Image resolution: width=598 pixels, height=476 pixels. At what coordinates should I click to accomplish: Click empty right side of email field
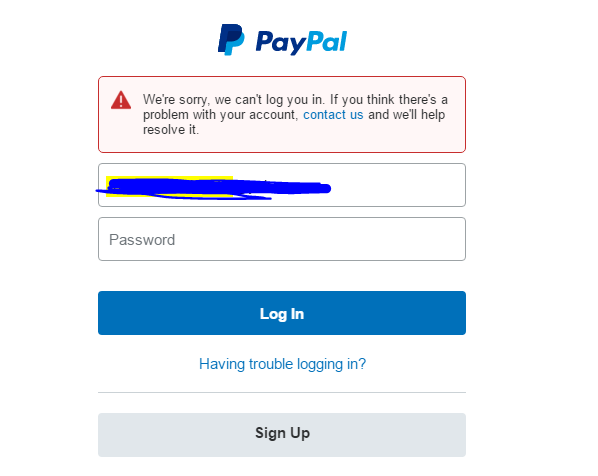tap(399, 185)
